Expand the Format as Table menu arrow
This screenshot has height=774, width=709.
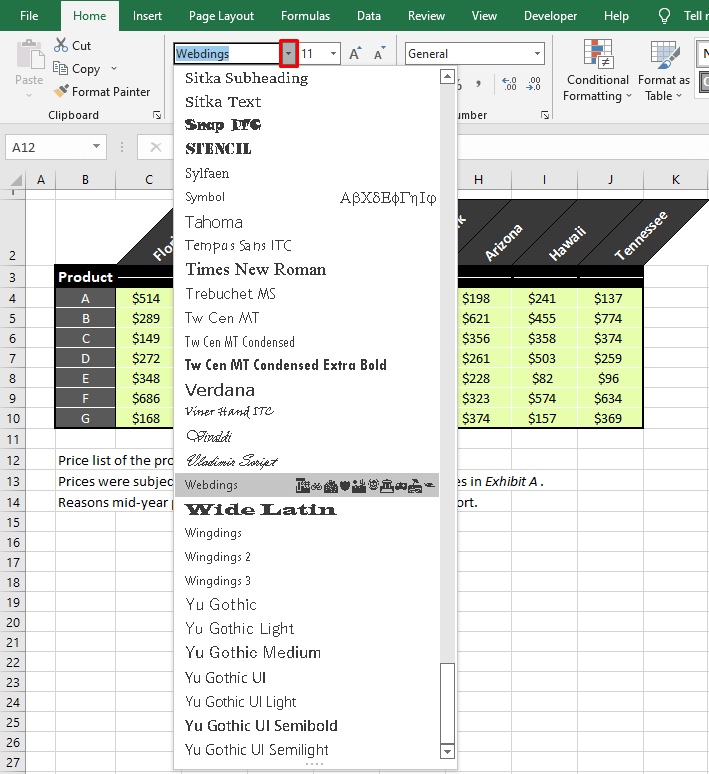point(679,96)
